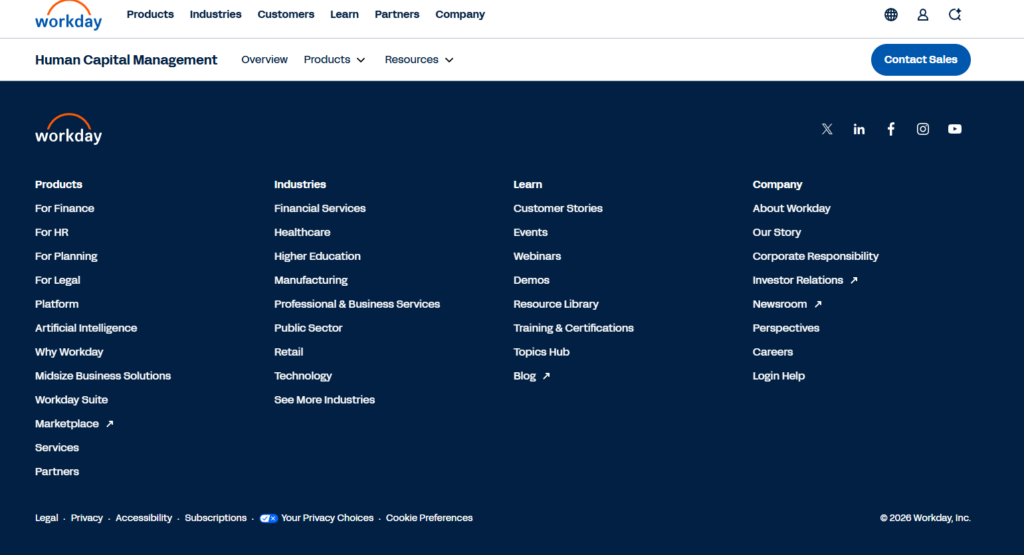Open the Cookie Preferences link
This screenshot has height=555, width=1024.
429,518
